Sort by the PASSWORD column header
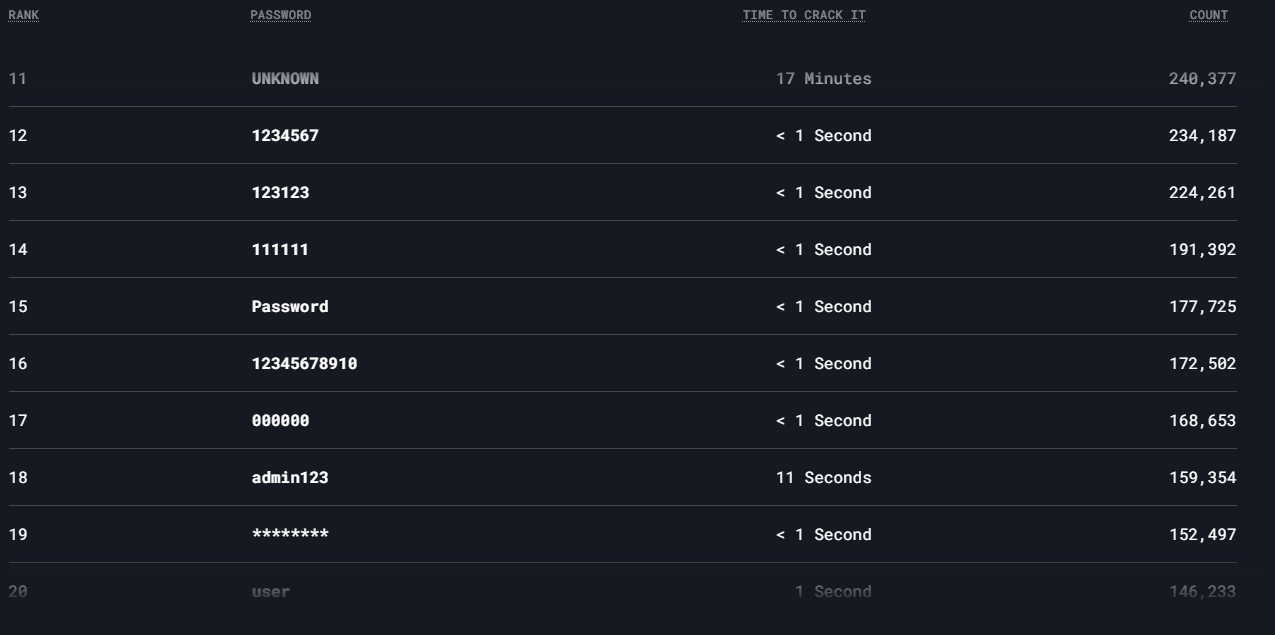Image resolution: width=1275 pixels, height=635 pixels. pyautogui.click(x=281, y=15)
